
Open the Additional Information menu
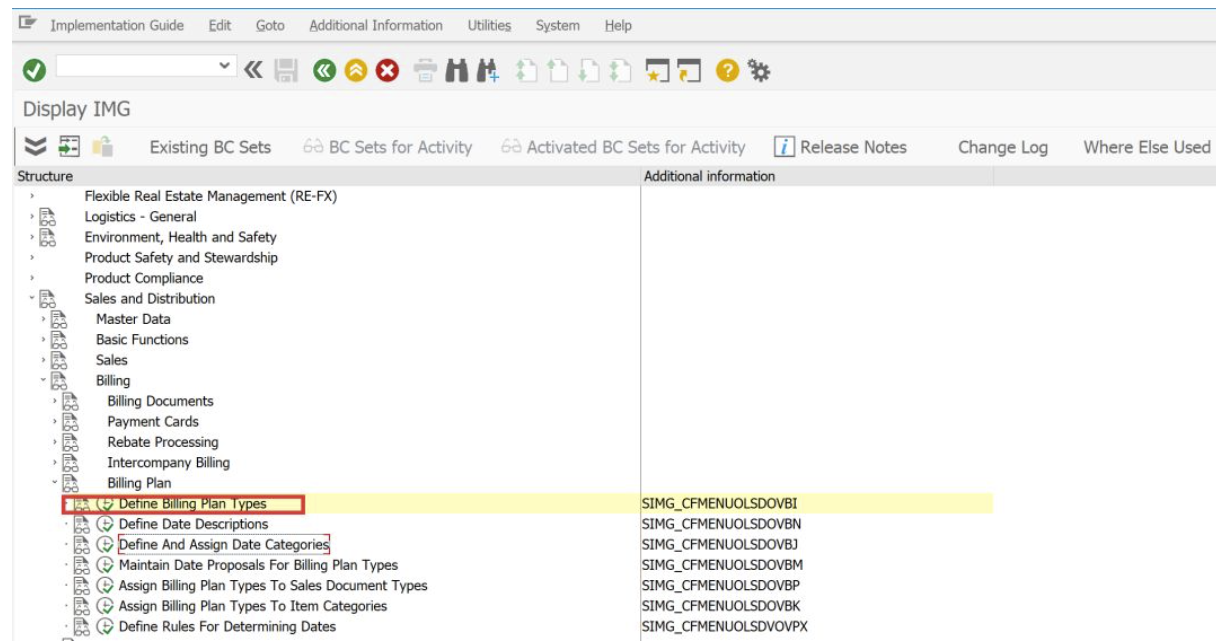pyautogui.click(x=376, y=26)
